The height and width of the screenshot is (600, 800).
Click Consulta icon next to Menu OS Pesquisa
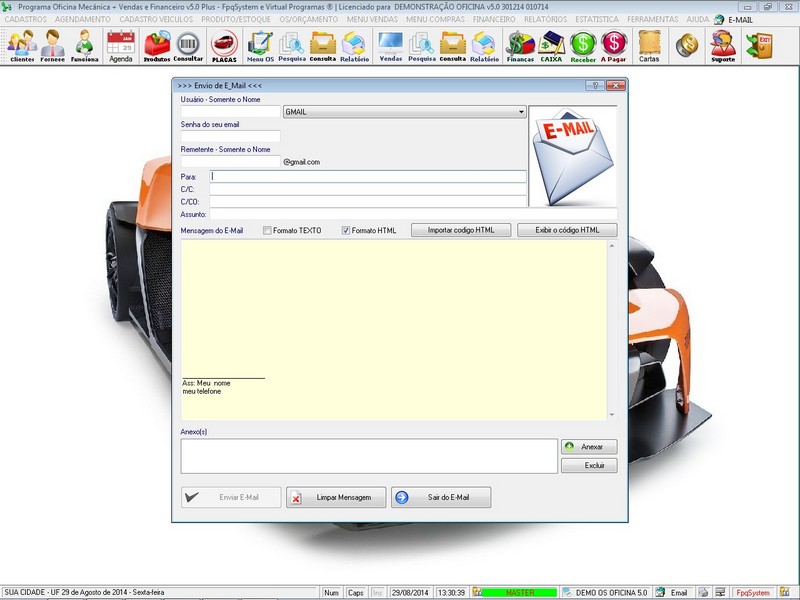[x=323, y=45]
